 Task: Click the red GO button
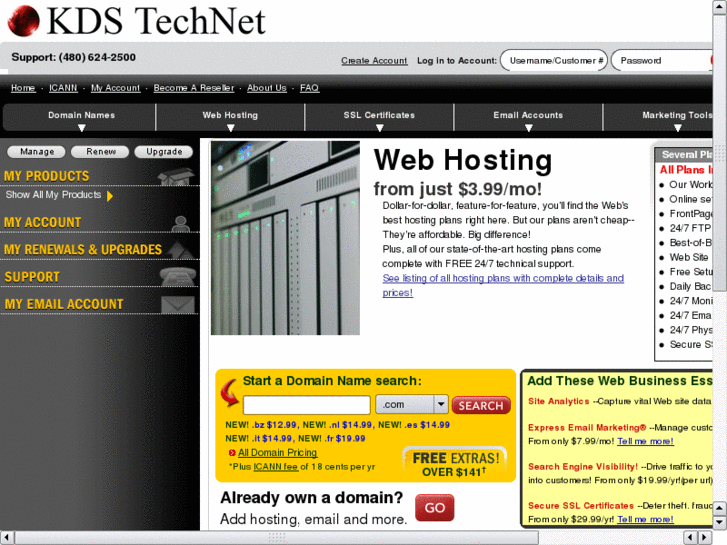pyautogui.click(x=434, y=508)
